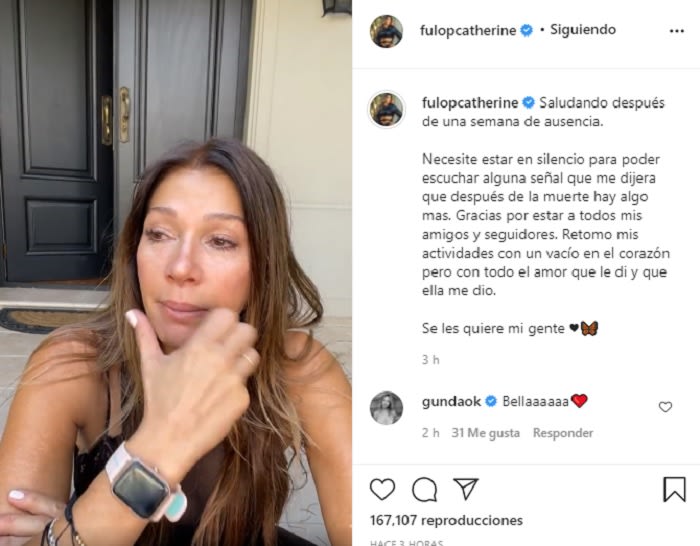Click 167,107 reproducciones count
The width and height of the screenshot is (700, 546).
click(x=446, y=520)
